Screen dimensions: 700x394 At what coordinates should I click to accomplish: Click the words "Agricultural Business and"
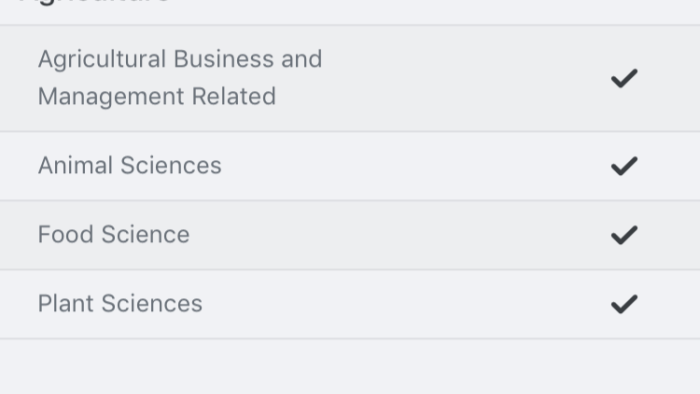[x=180, y=59]
